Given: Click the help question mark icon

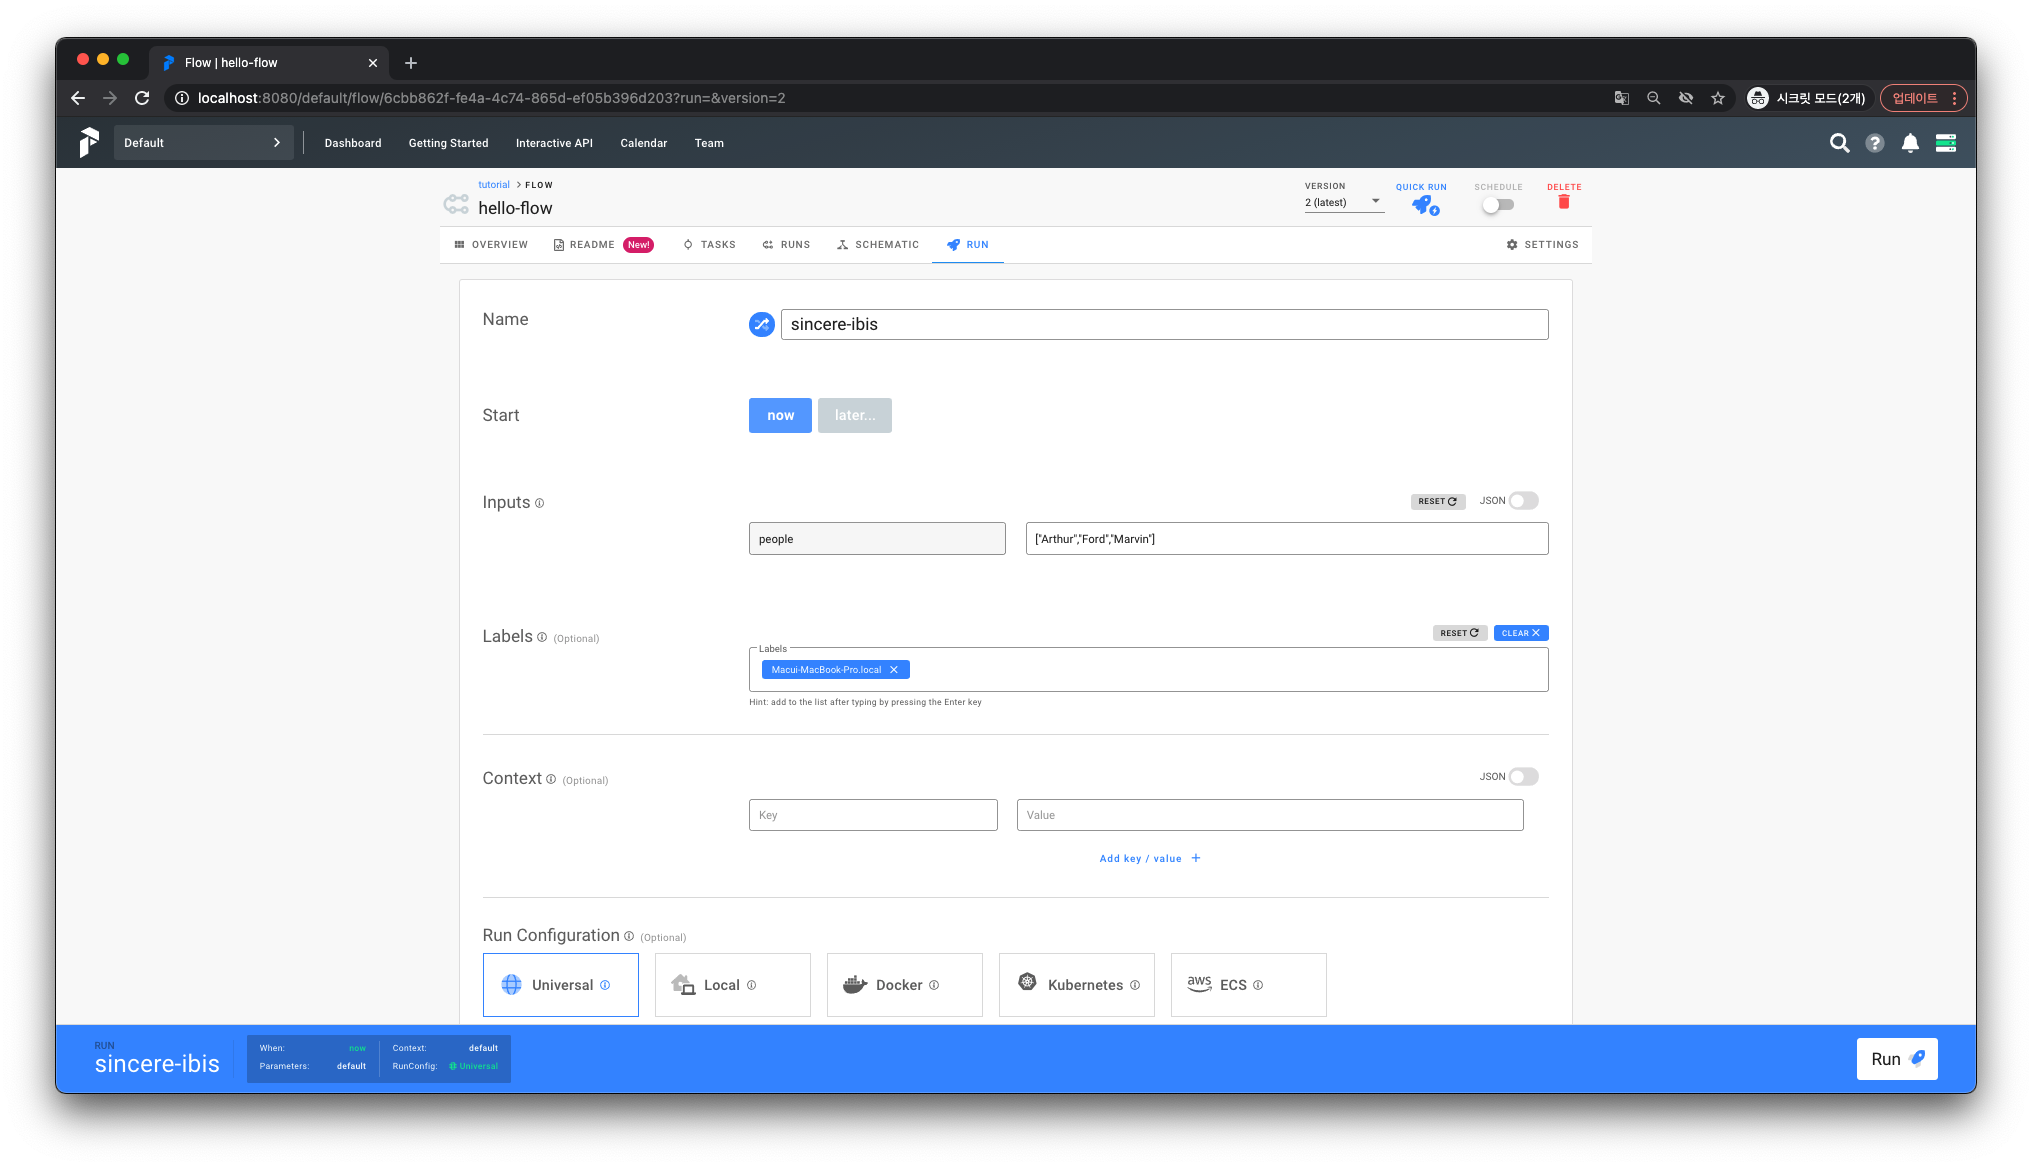Looking at the screenshot, I should (x=1875, y=143).
